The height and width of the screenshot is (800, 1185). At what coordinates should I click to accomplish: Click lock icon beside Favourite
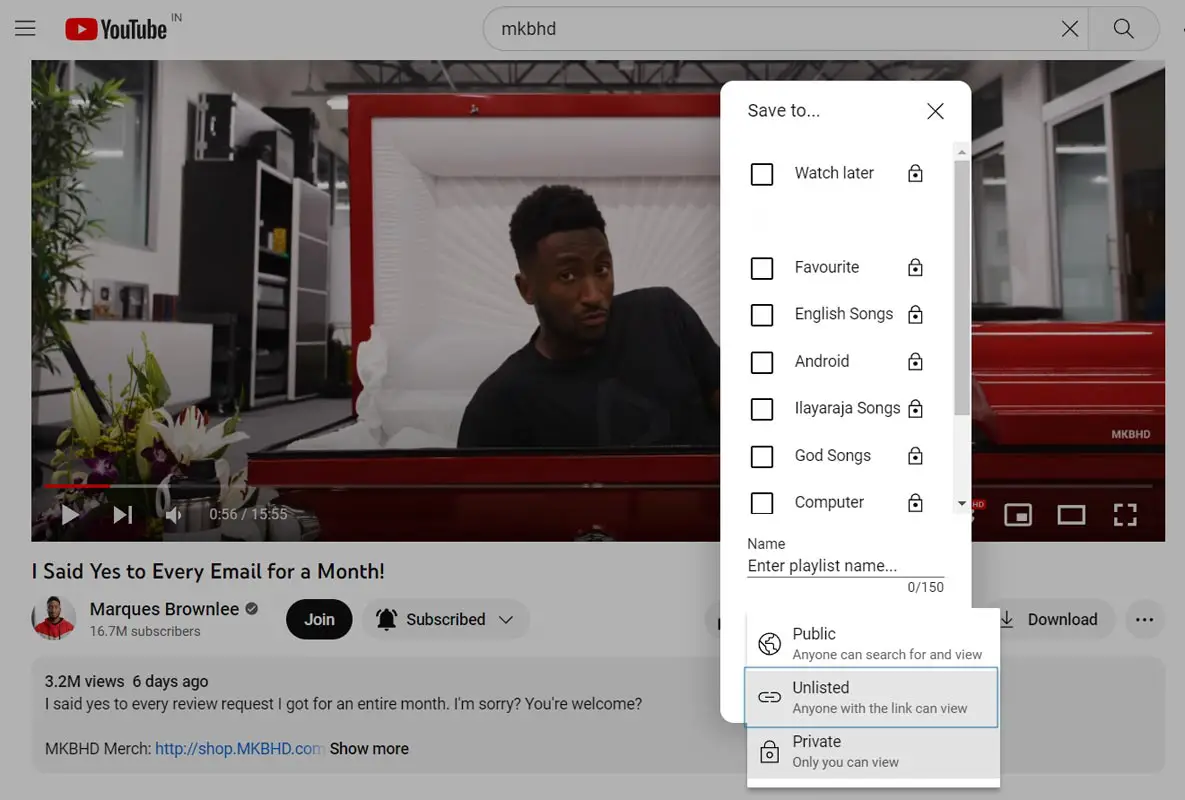pyautogui.click(x=915, y=267)
